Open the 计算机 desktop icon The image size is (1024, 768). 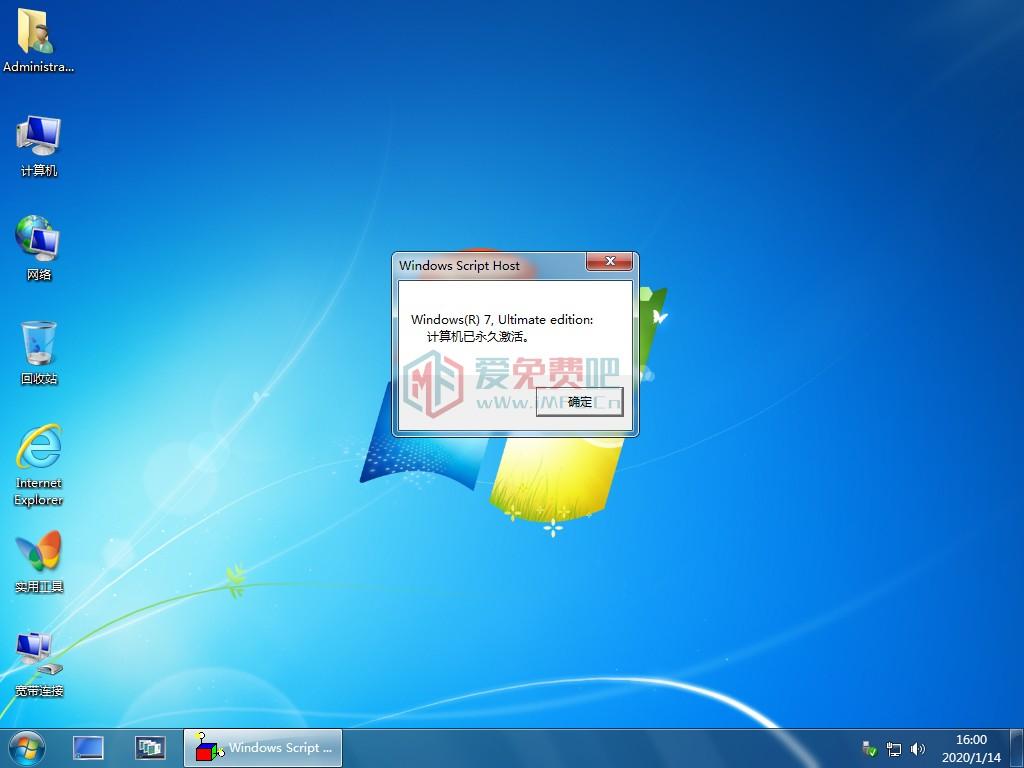(39, 145)
